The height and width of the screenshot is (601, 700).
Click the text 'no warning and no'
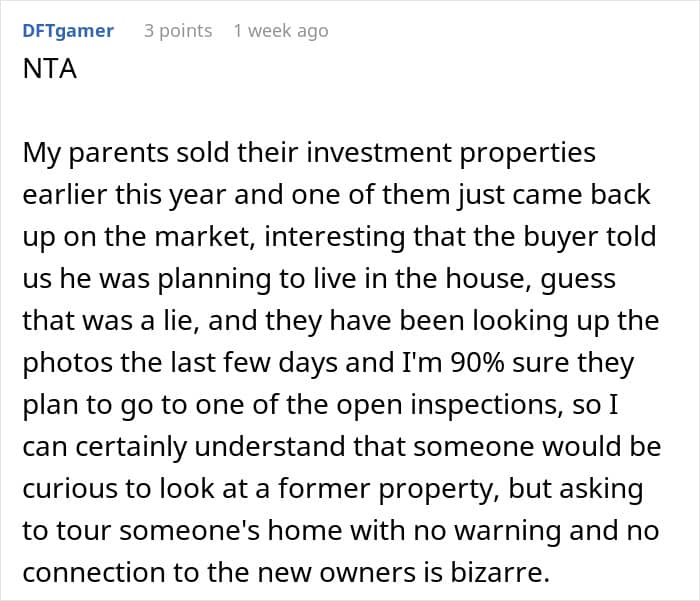536,531
